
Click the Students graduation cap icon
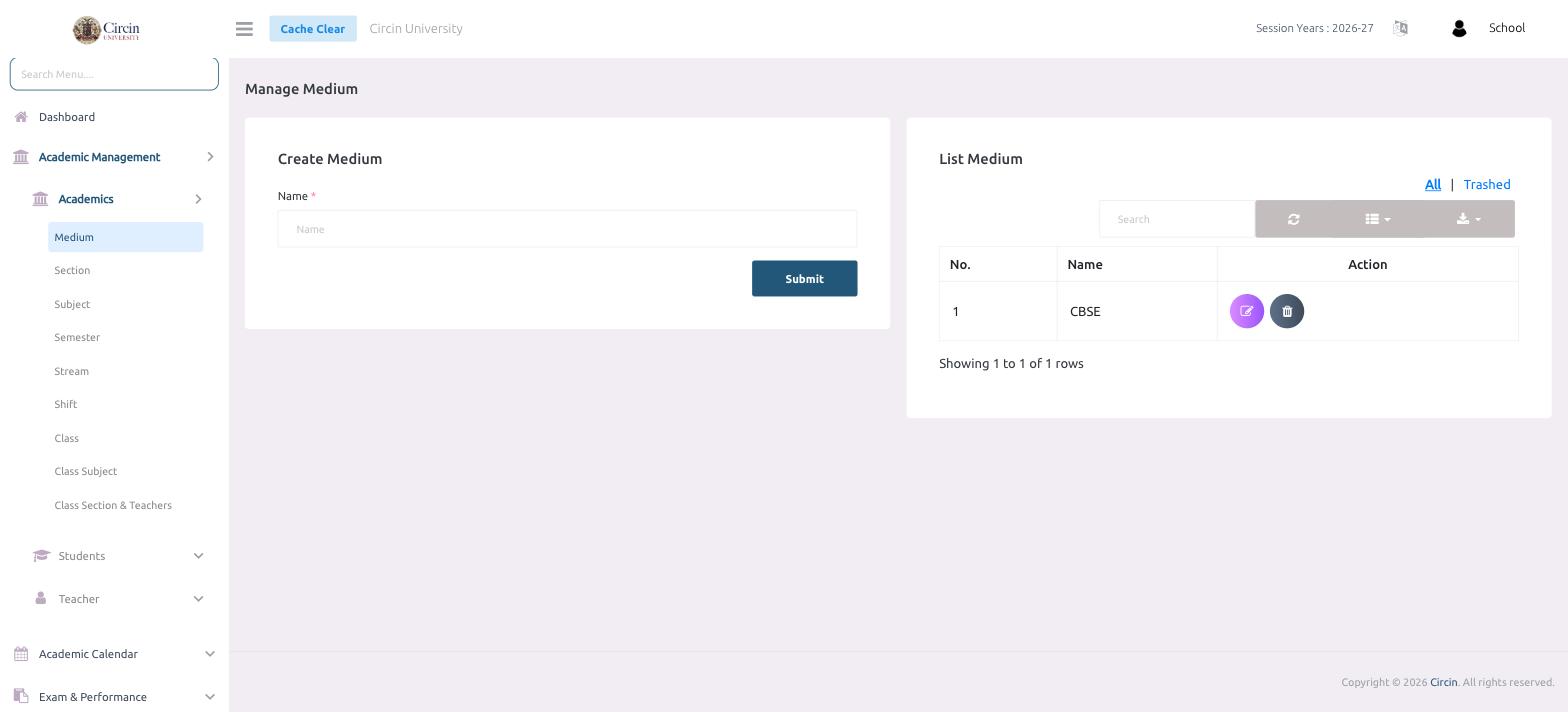[x=41, y=556]
